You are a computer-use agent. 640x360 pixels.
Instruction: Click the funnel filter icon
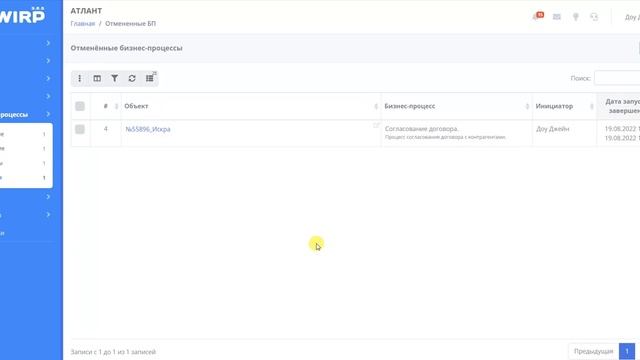pyautogui.click(x=115, y=78)
